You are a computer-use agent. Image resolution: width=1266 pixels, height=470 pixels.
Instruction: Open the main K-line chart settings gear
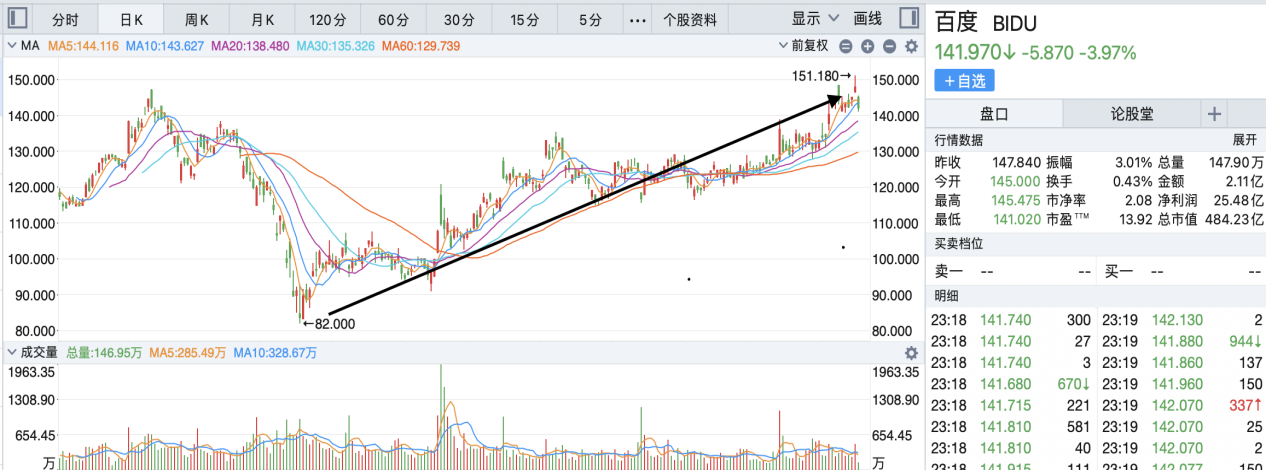tap(911, 46)
